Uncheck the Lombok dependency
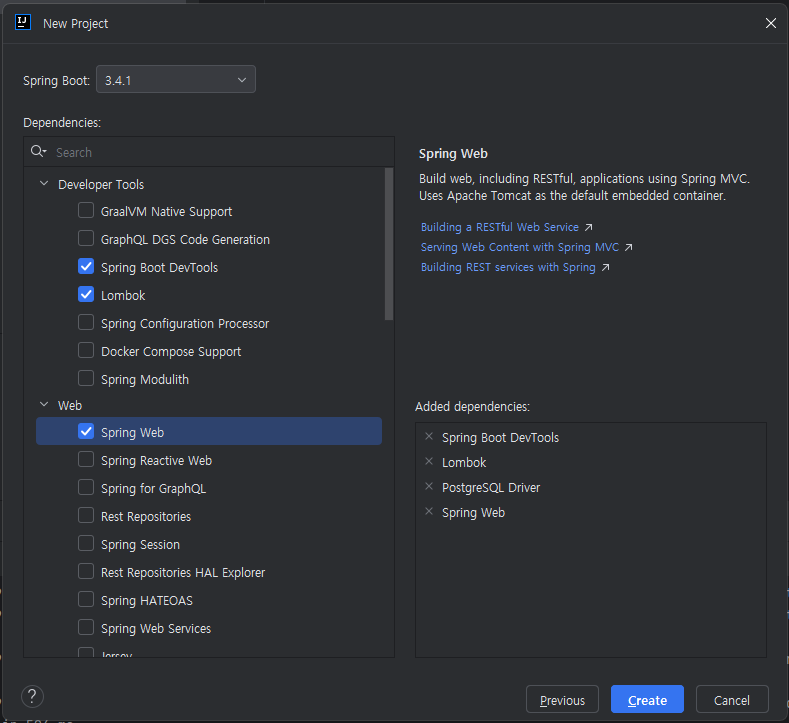The height and width of the screenshot is (723, 789). point(86,294)
